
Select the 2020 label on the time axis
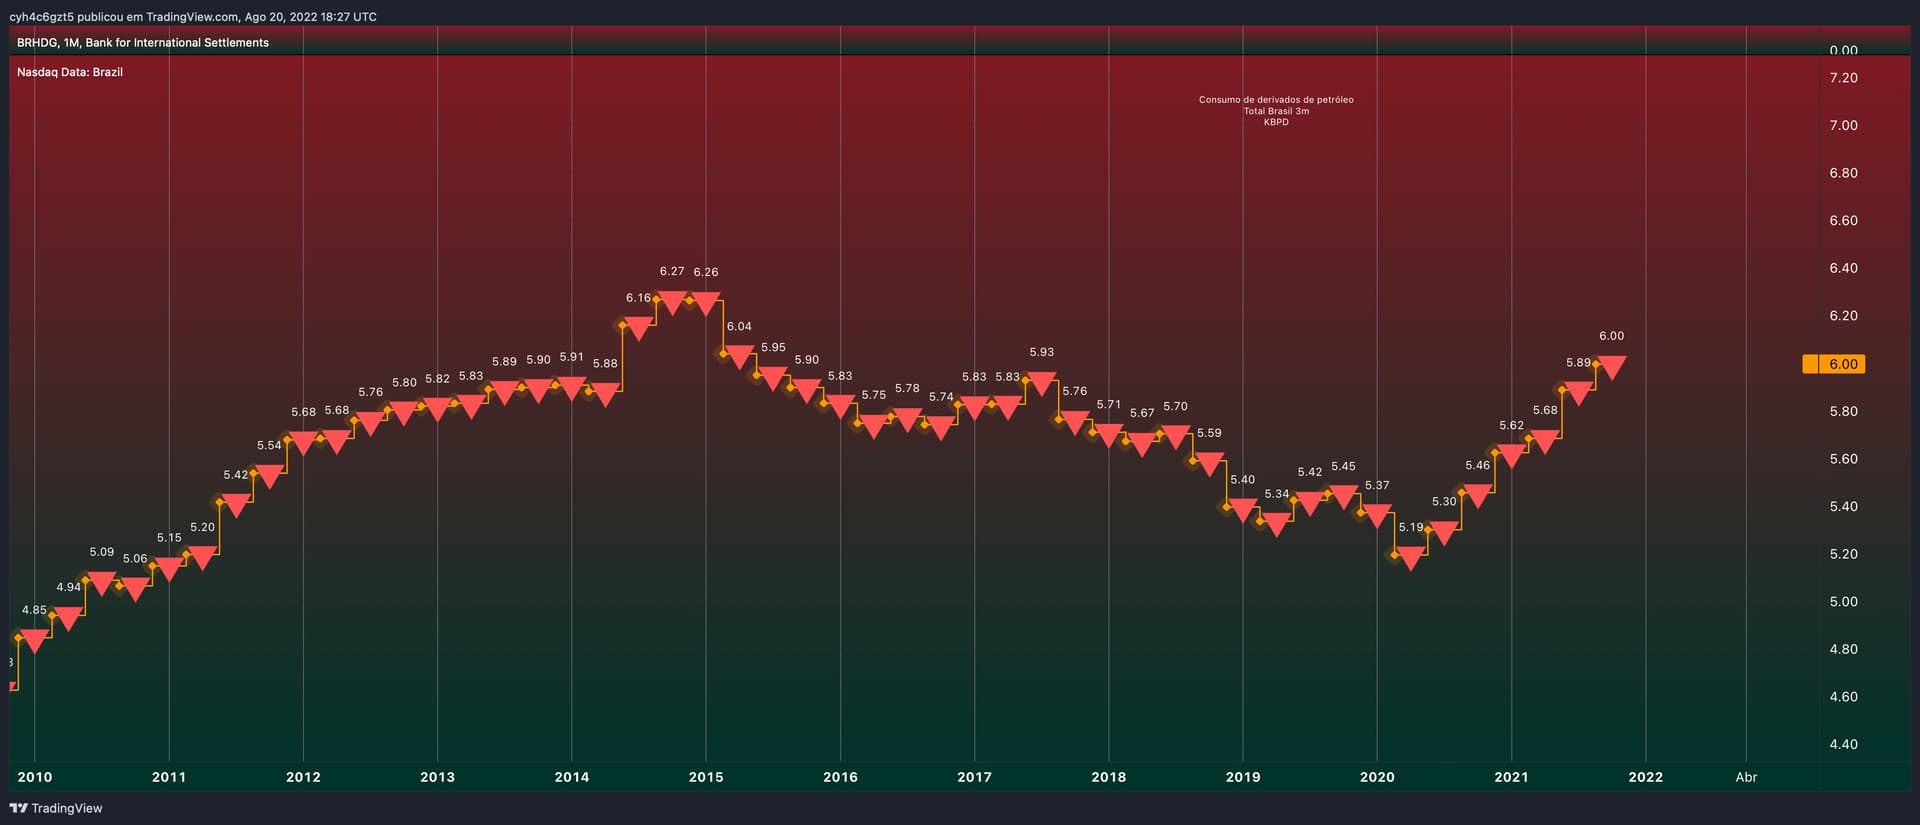pyautogui.click(x=1377, y=777)
